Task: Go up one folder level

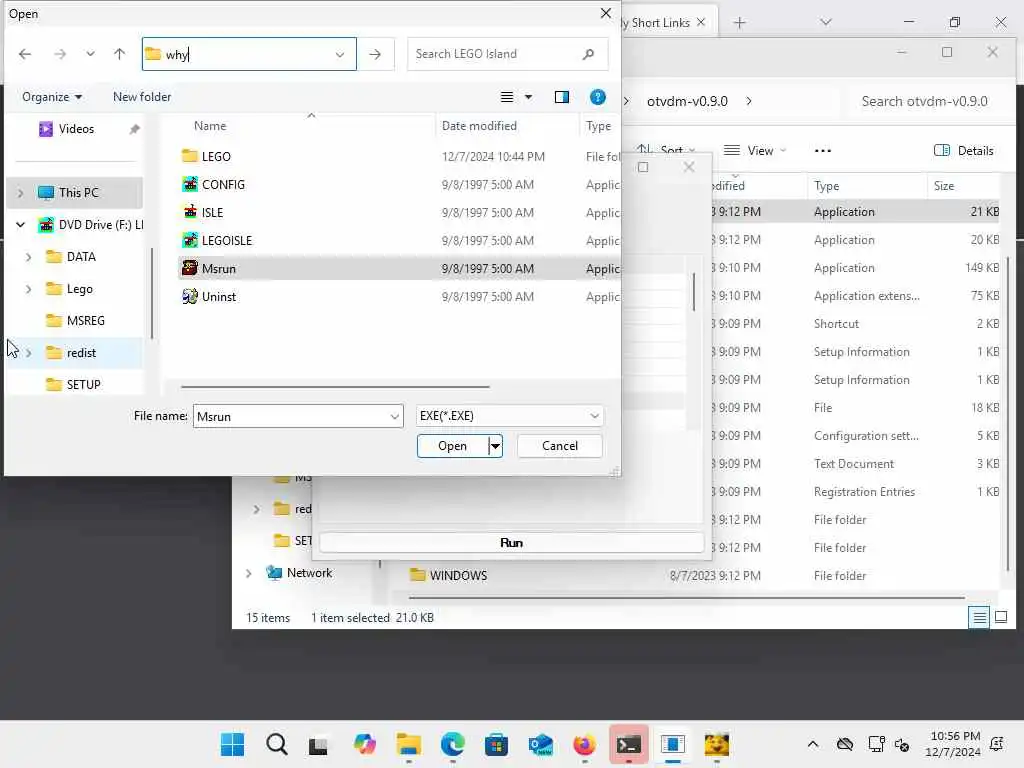Action: tap(120, 54)
